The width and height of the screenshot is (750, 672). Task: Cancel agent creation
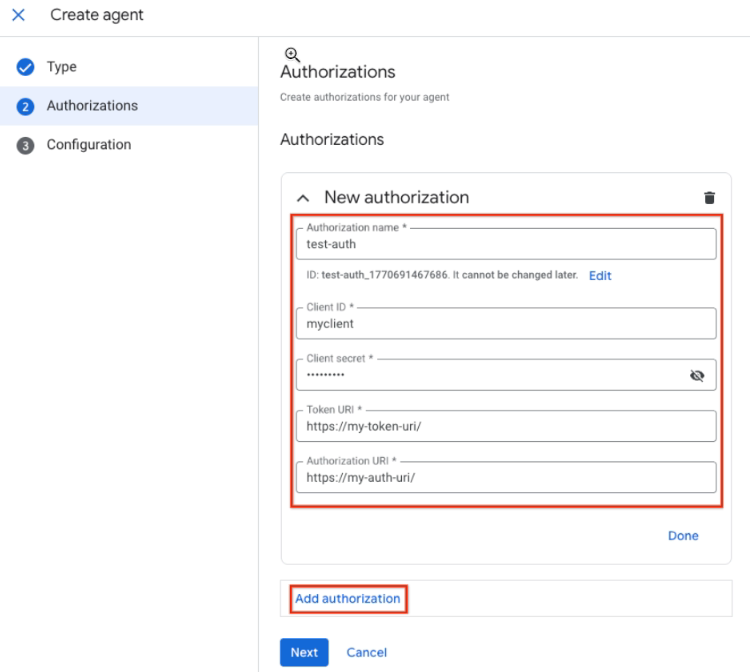pyautogui.click(x=366, y=652)
